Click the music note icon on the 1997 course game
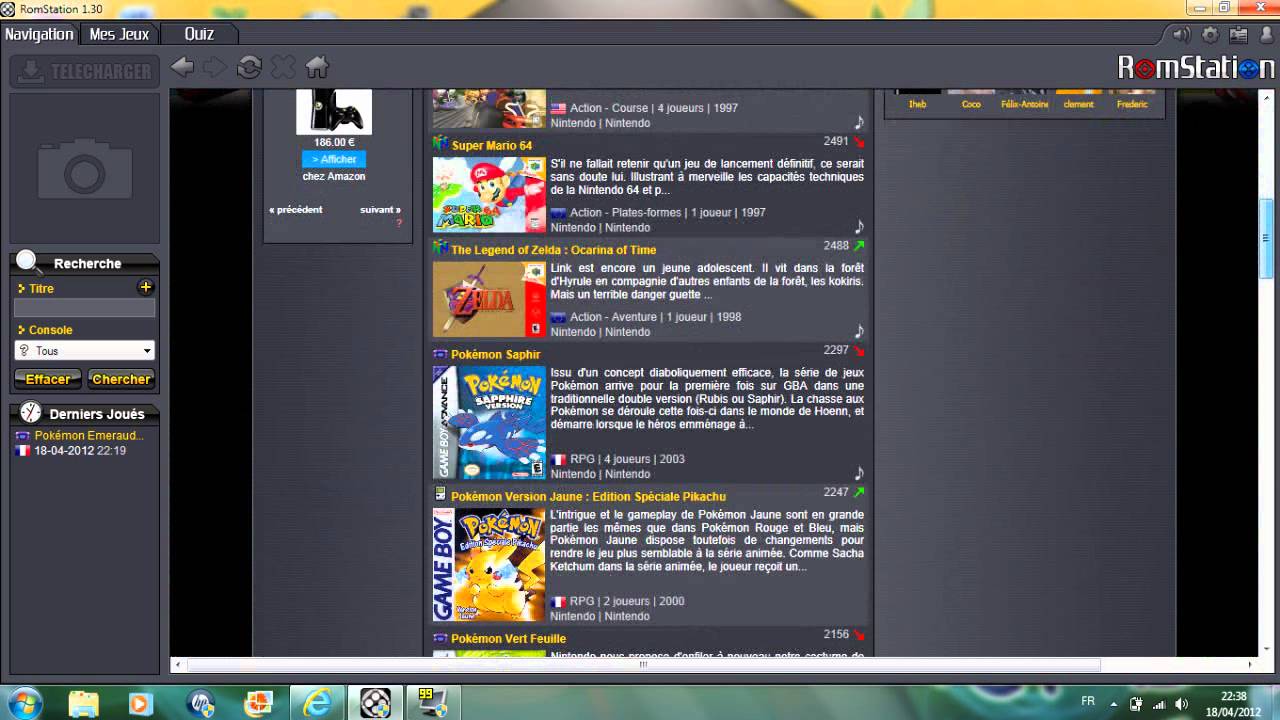This screenshot has width=1280, height=720. pyautogui.click(x=858, y=122)
